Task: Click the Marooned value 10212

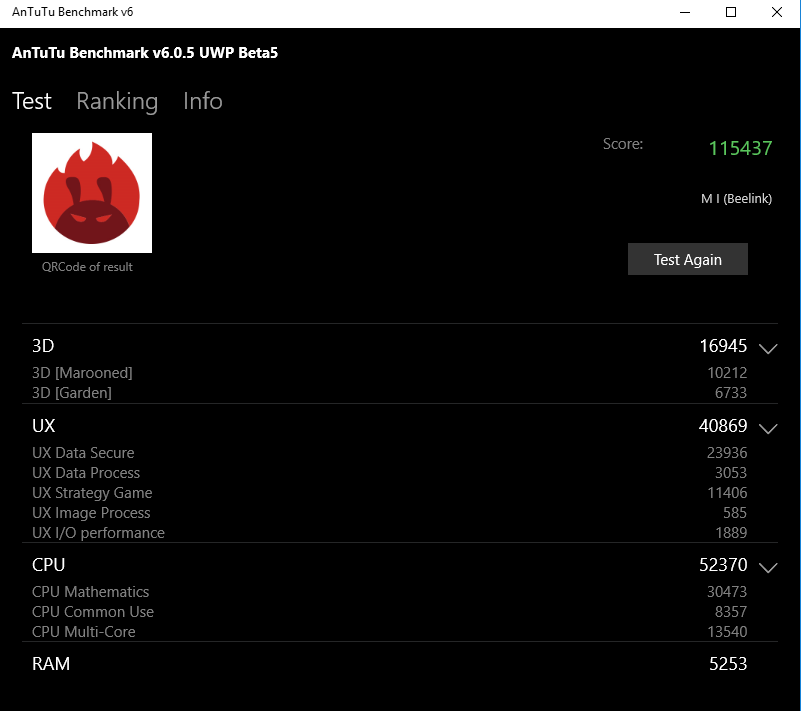Action: click(727, 373)
